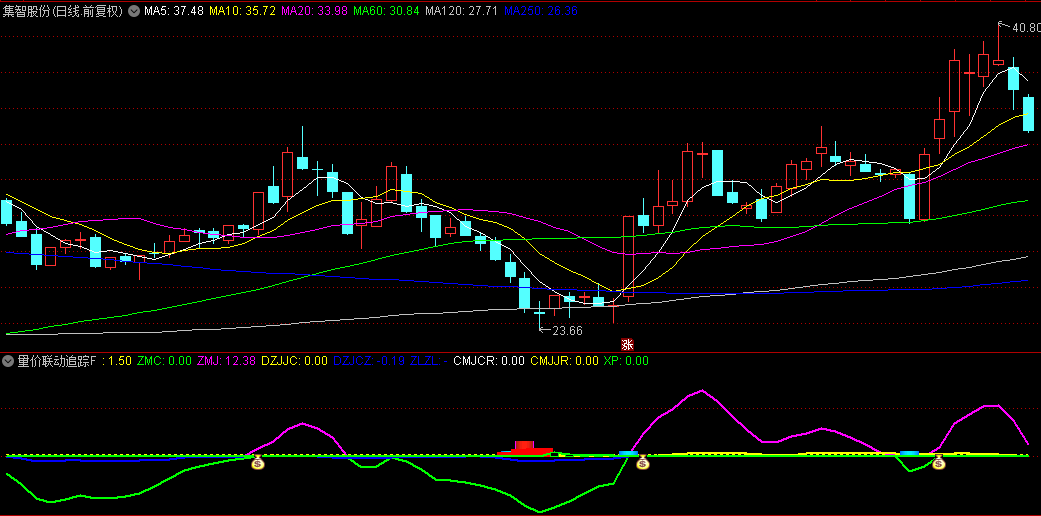The height and width of the screenshot is (516, 1041).
Task: Click the yellow 1.50 indicator value
Action: [120, 361]
